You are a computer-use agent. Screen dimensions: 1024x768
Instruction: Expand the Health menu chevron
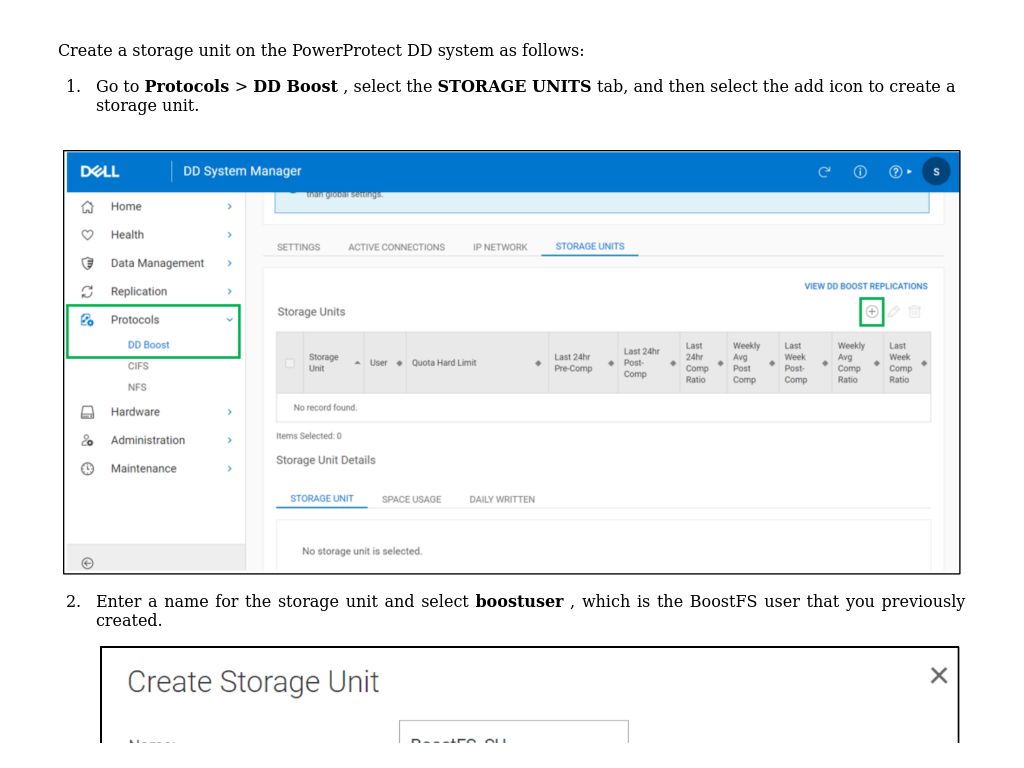[x=229, y=235]
